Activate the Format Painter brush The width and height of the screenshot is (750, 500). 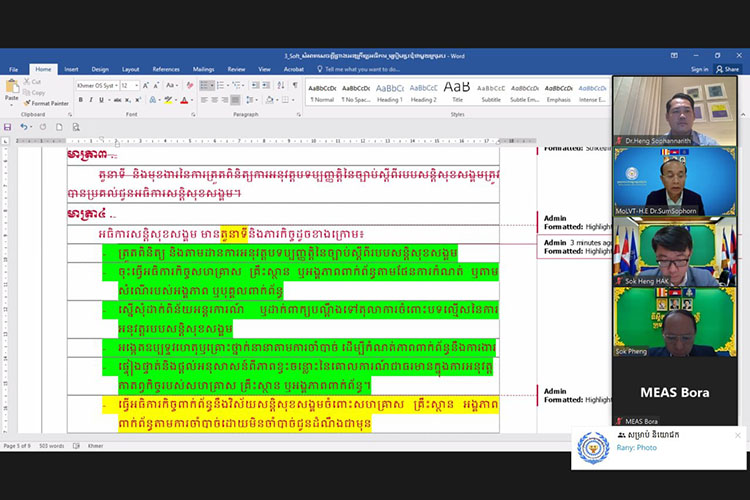pos(46,103)
